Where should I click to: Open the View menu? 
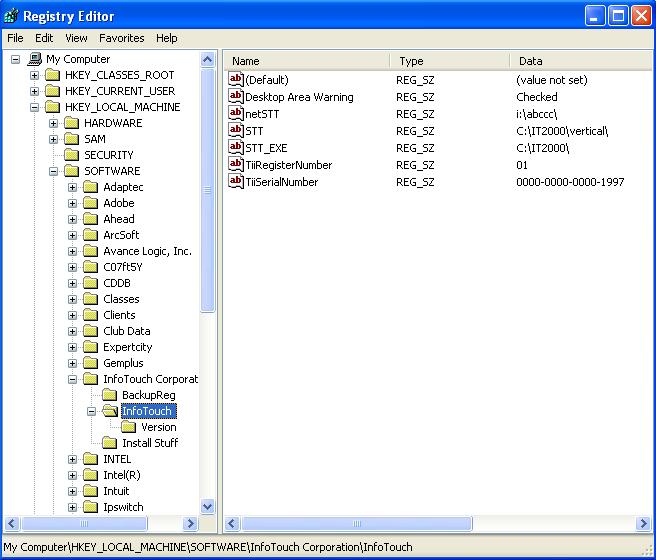[x=76, y=38]
